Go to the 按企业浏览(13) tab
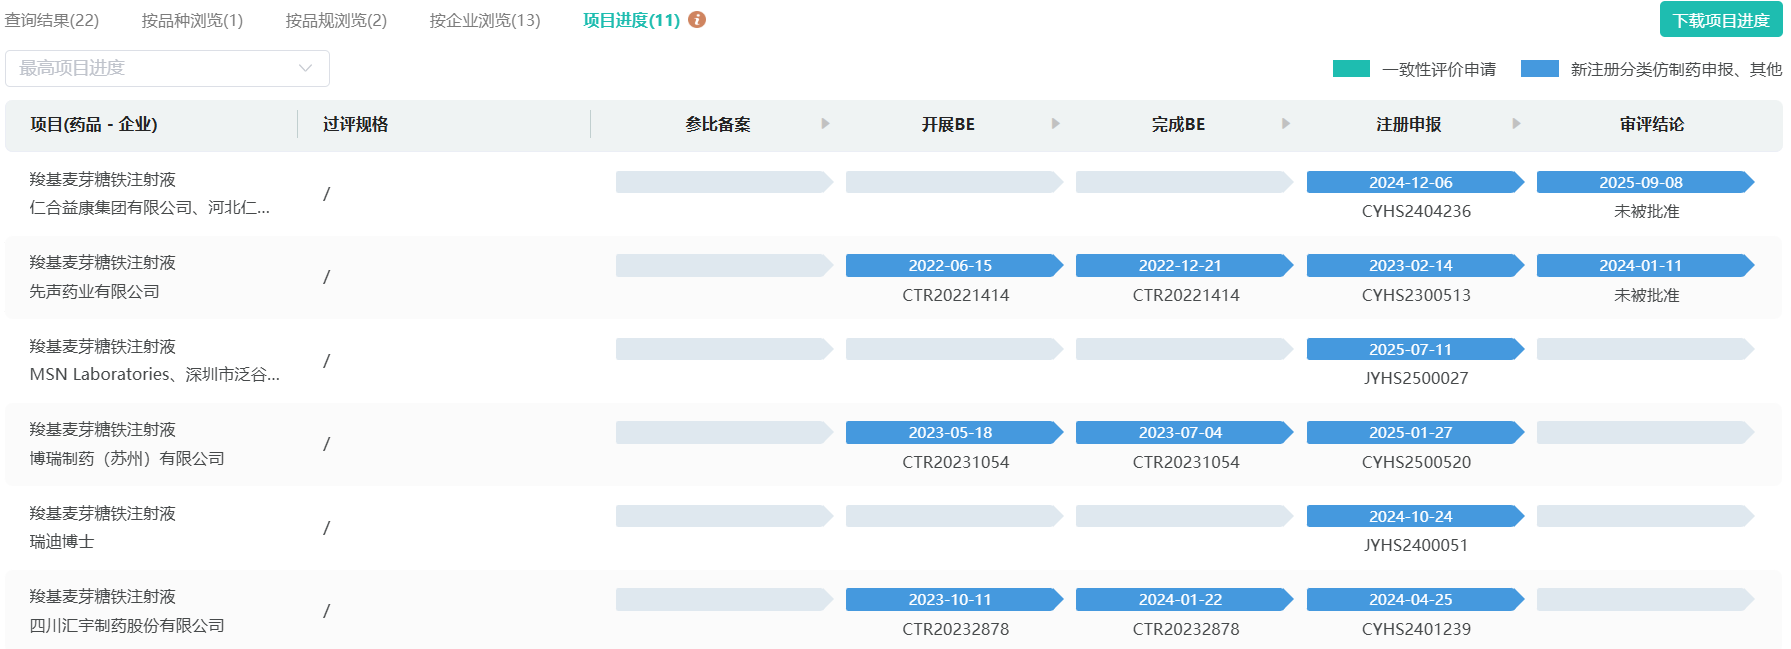Screen dimensions: 1791x649 click(x=485, y=20)
